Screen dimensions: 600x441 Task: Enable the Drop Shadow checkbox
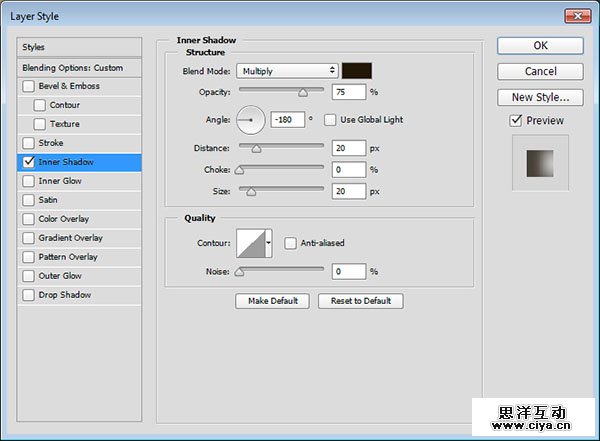tap(28, 295)
